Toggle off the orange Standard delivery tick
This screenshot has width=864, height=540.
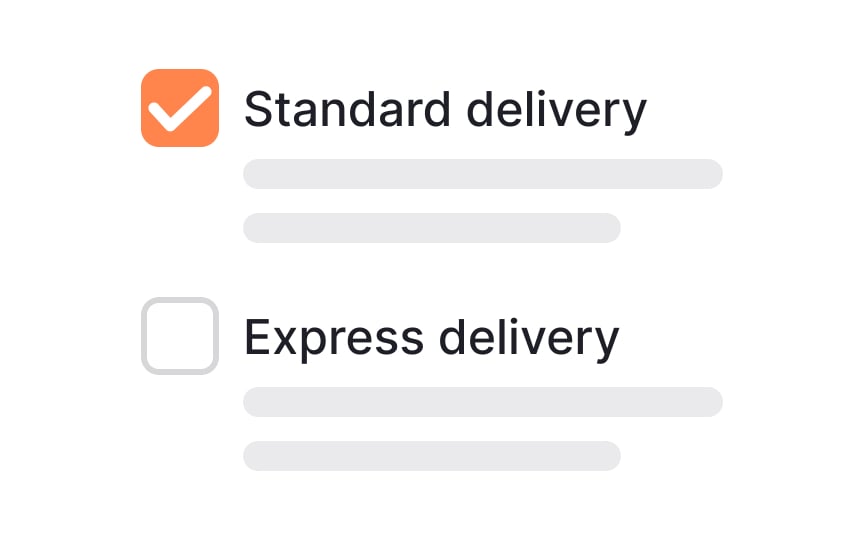pos(180,108)
